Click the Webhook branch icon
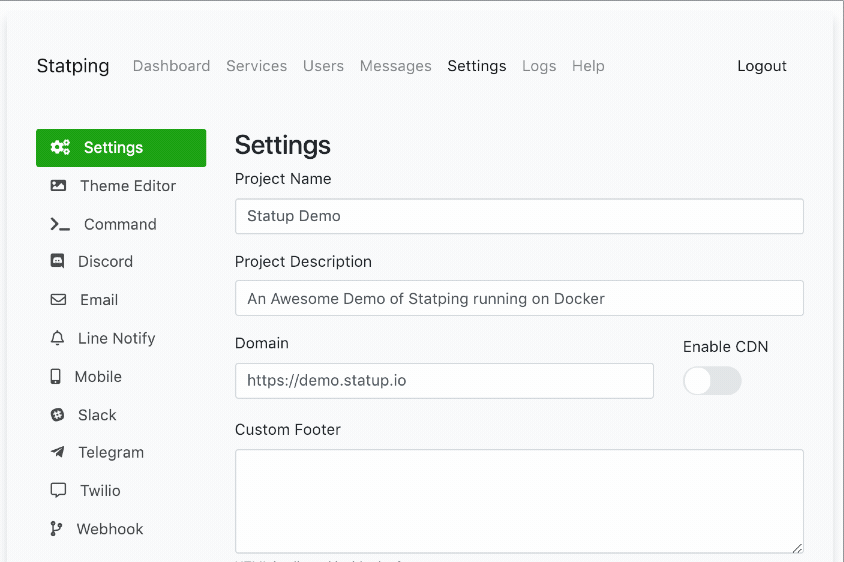Image resolution: width=844 pixels, height=562 pixels. point(57,529)
